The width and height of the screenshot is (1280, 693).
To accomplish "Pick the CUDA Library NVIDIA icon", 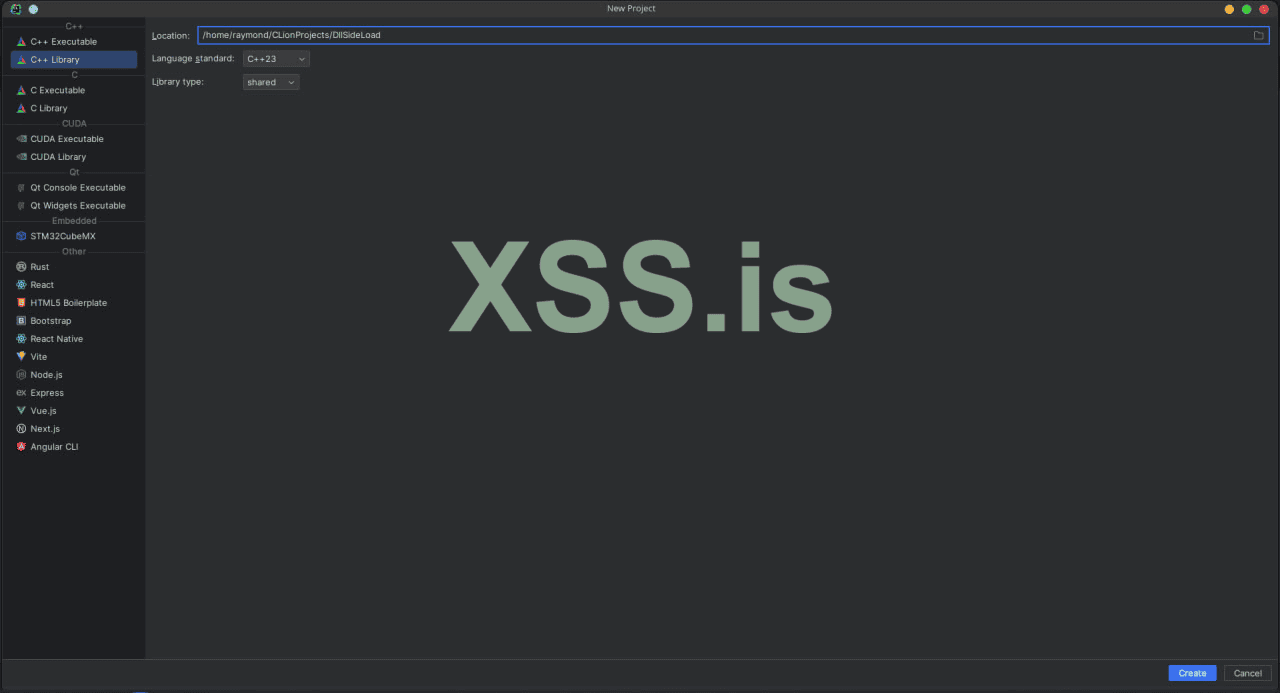I will pos(21,157).
